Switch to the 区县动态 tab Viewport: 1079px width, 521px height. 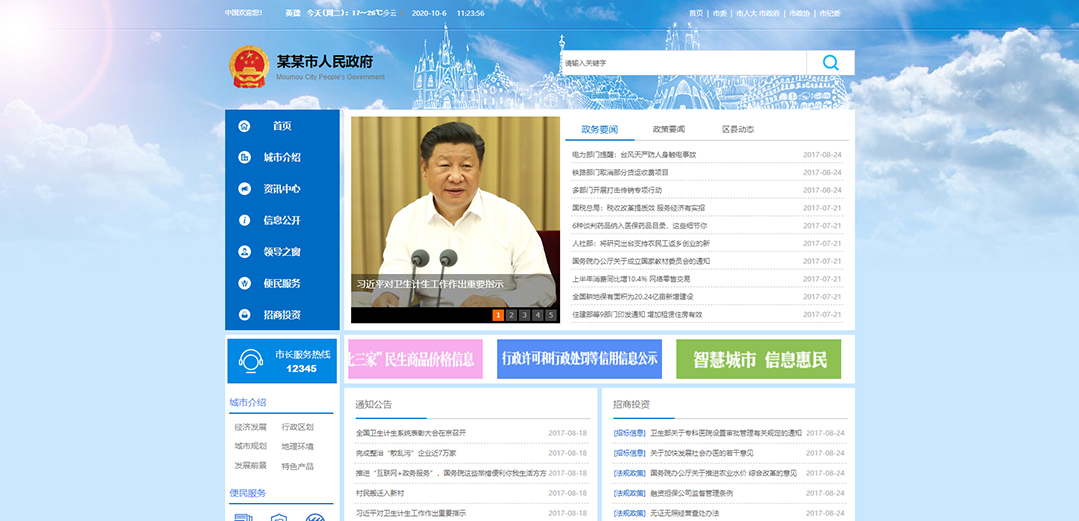[737, 129]
